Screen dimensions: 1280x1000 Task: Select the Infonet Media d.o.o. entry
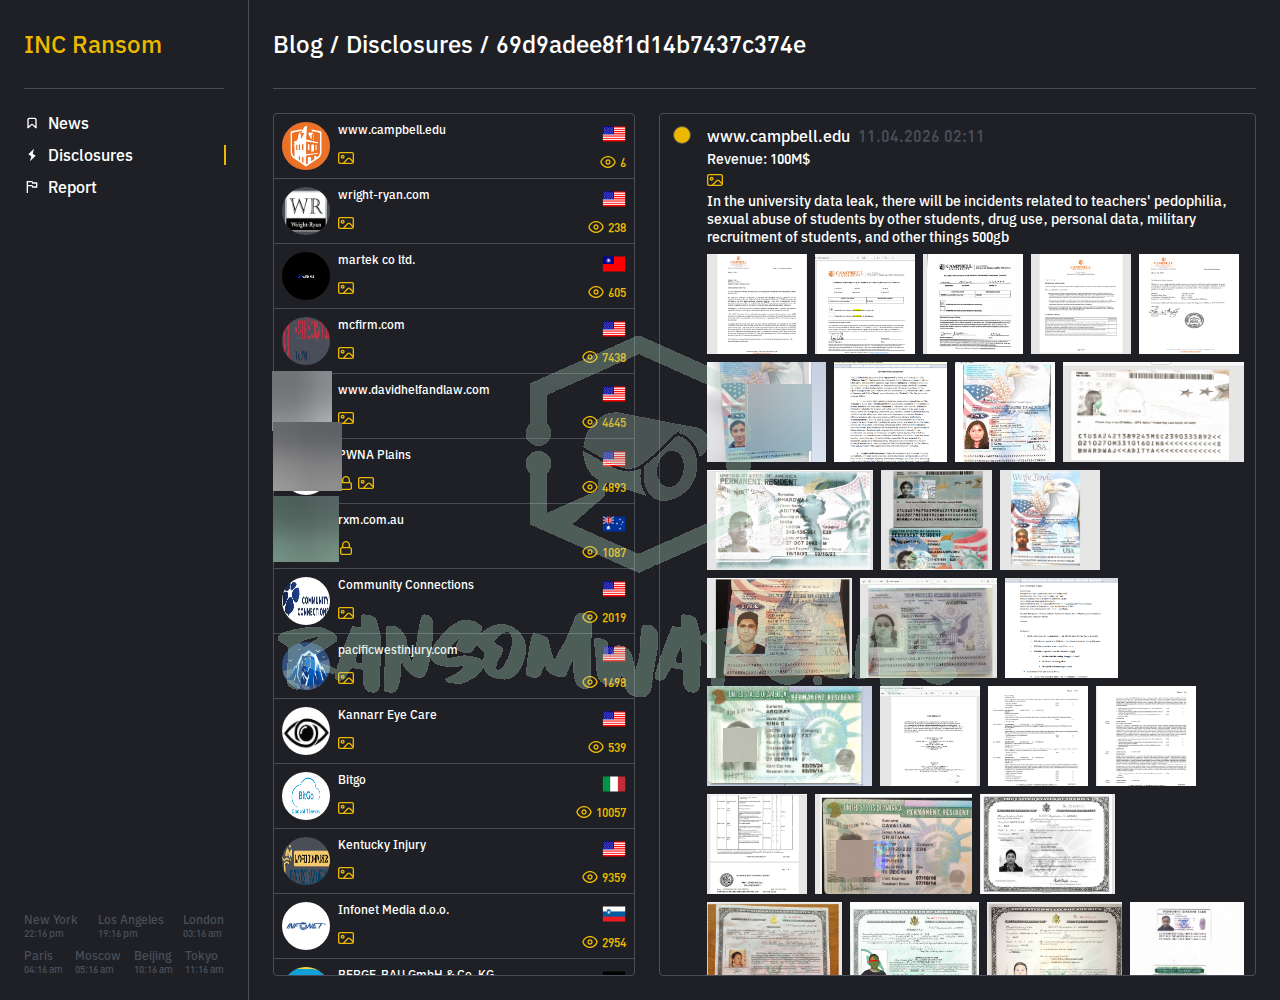coord(393,910)
